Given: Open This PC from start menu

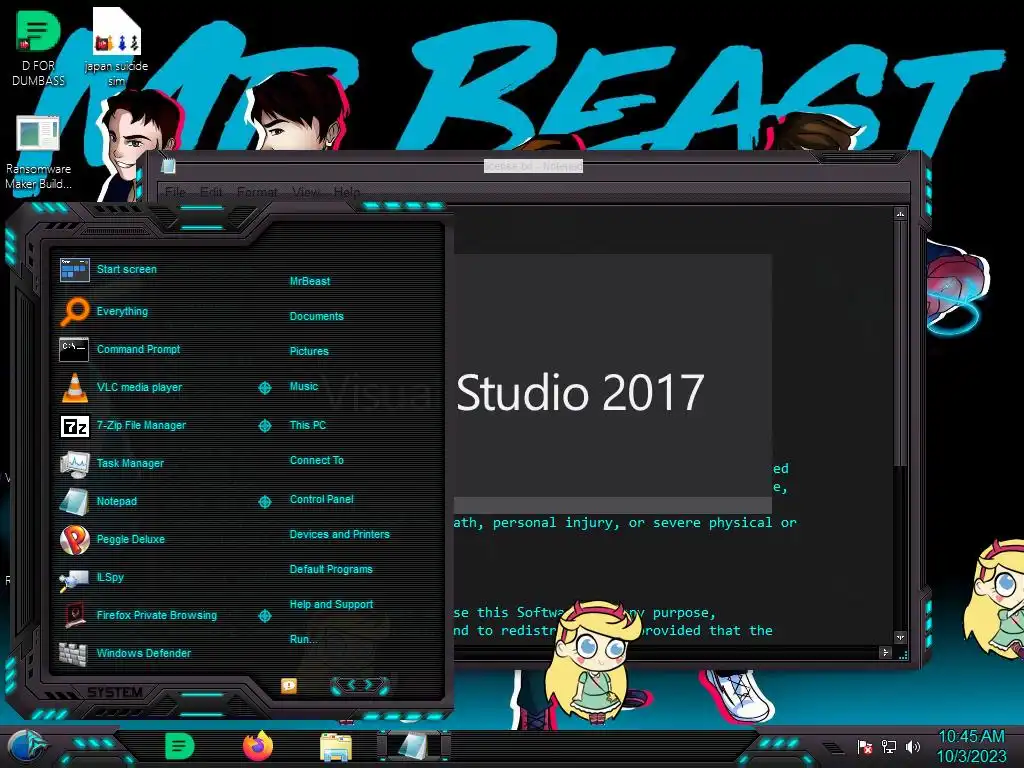Looking at the screenshot, I should point(308,425).
